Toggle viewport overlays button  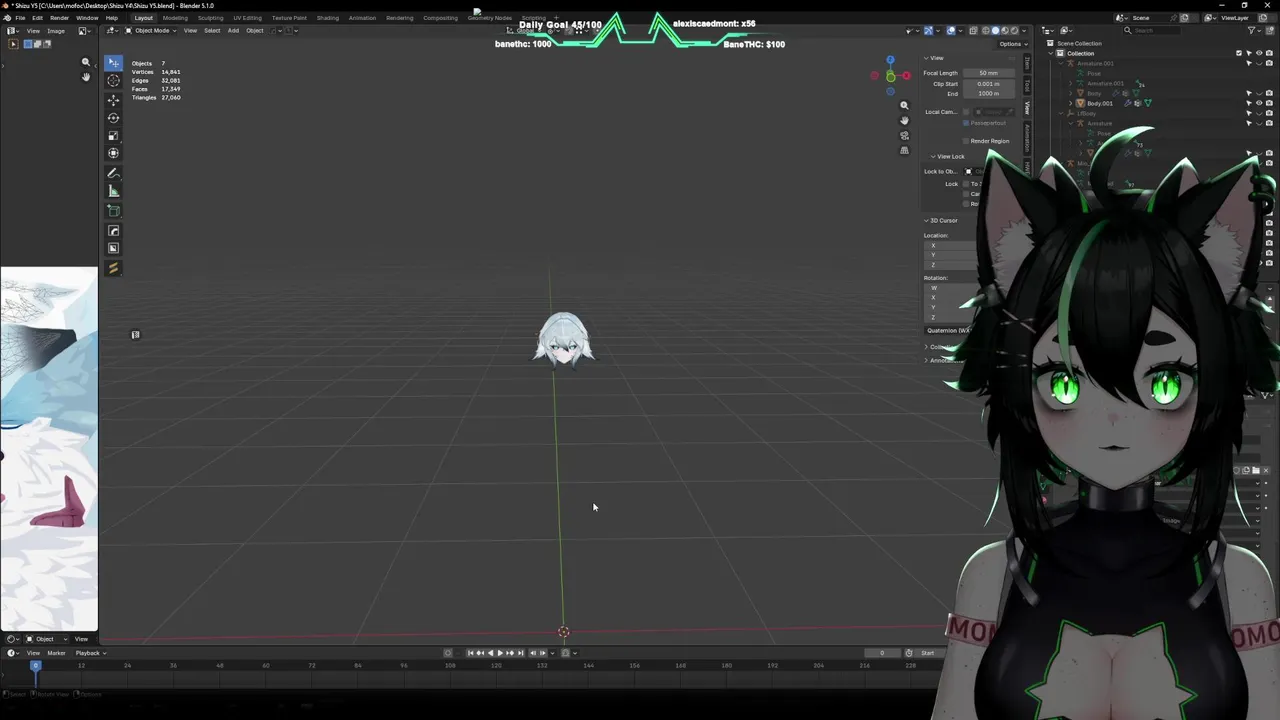[x=951, y=30]
